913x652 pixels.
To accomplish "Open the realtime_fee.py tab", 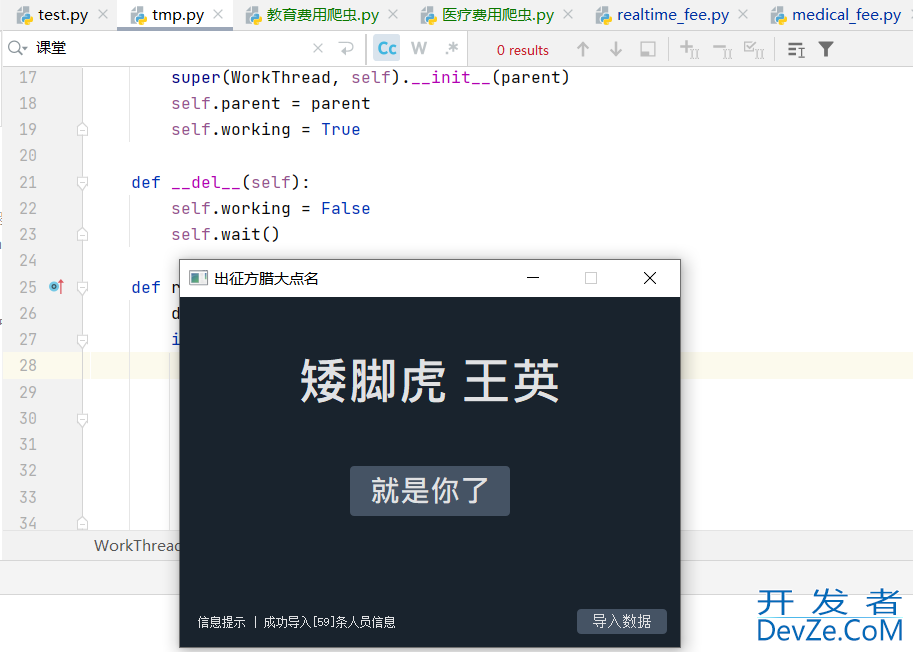I will point(673,15).
